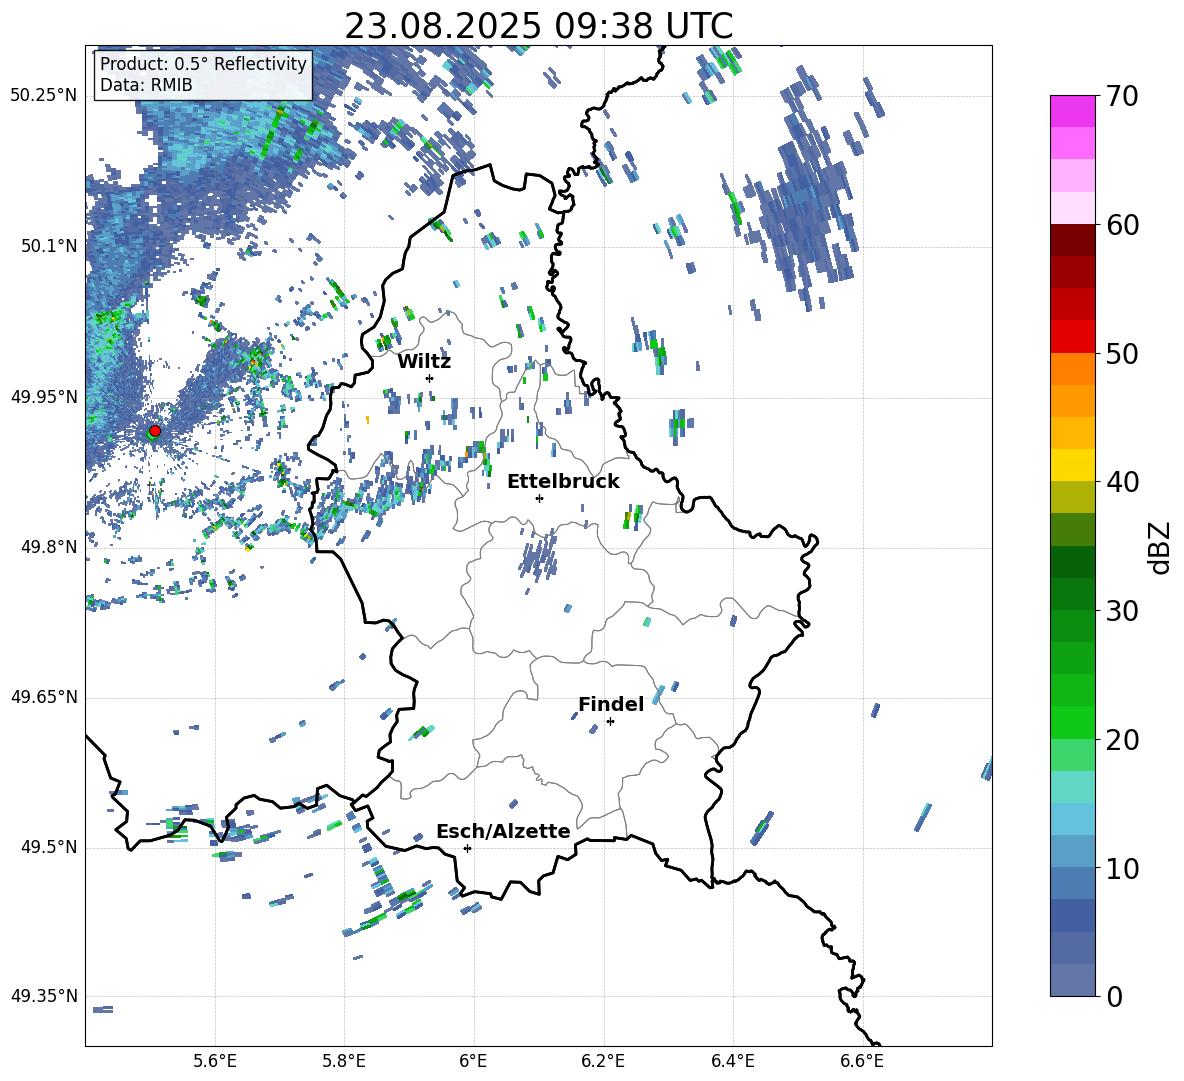Click the title 23.08.2025 09:38 UTC
This screenshot has width=1184, height=1081.
[x=538, y=26]
